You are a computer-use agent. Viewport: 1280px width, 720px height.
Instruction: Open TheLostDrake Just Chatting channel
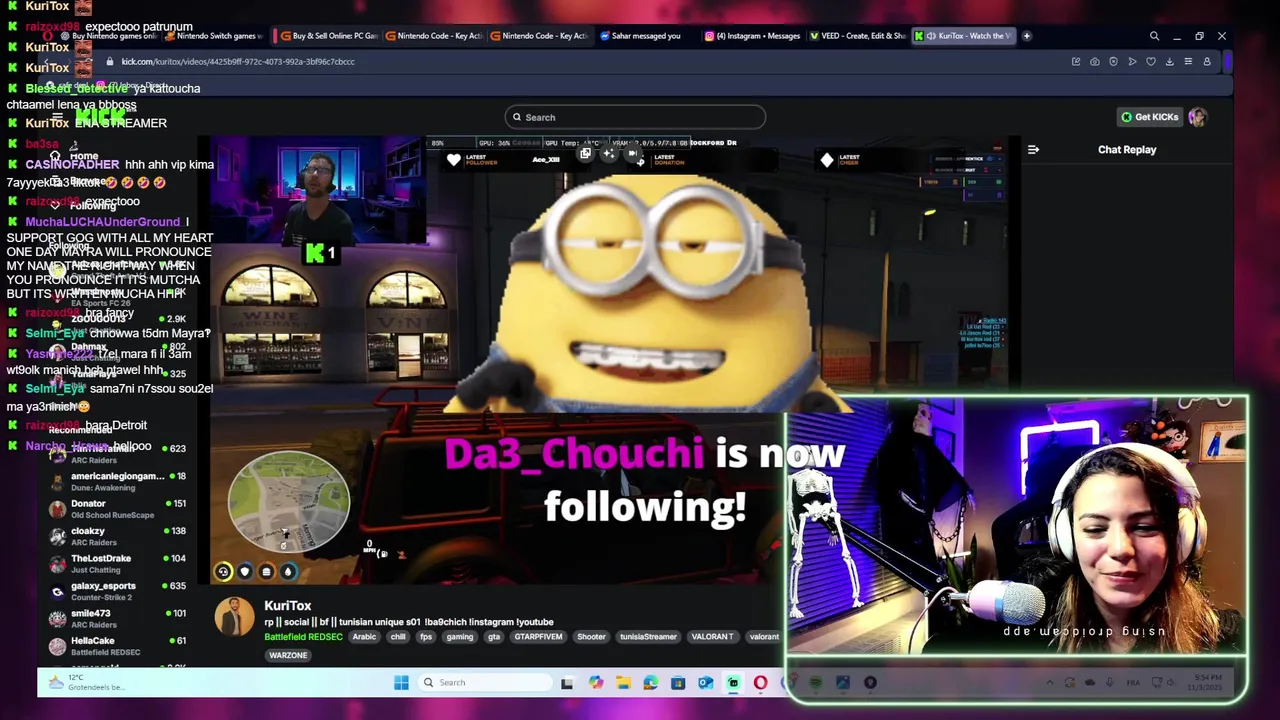click(118, 564)
